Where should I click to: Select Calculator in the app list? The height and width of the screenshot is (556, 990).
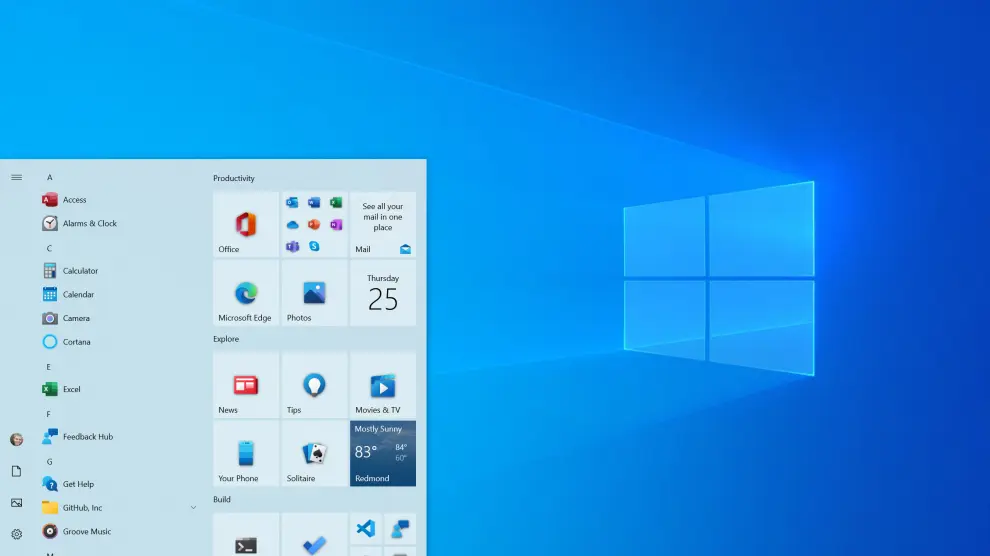pyautogui.click(x=80, y=271)
